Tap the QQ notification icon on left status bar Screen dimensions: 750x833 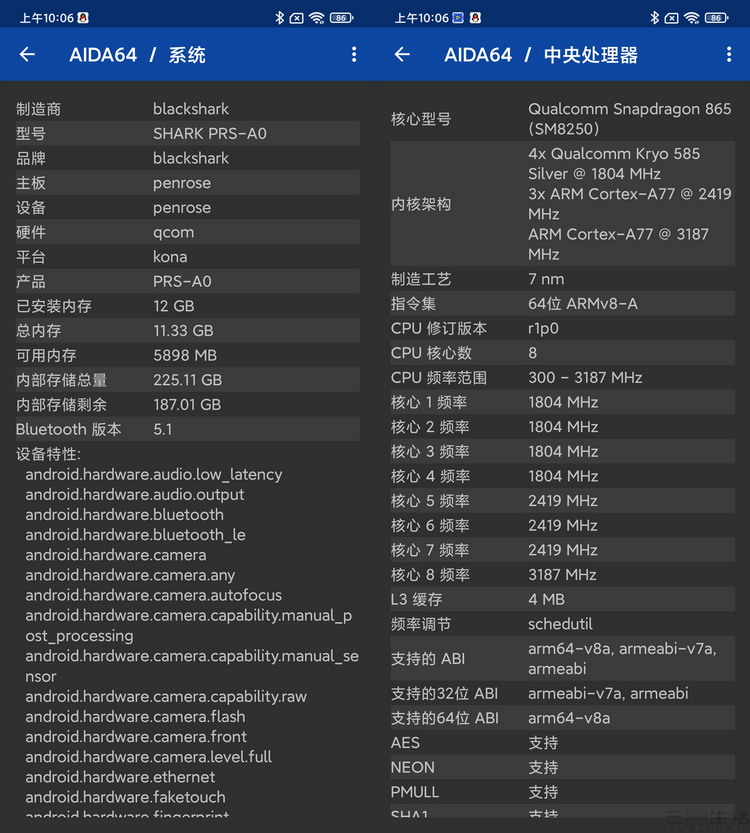(83, 18)
